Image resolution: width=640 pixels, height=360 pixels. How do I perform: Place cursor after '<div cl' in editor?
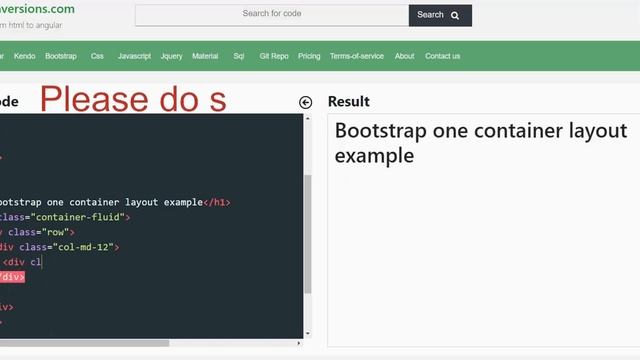pyautogui.click(x=42, y=262)
